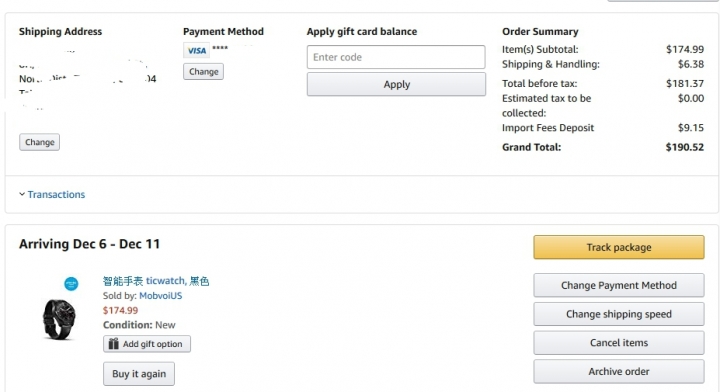The width and height of the screenshot is (720, 392).
Task: Add a gift option to the item
Action: pos(147,344)
